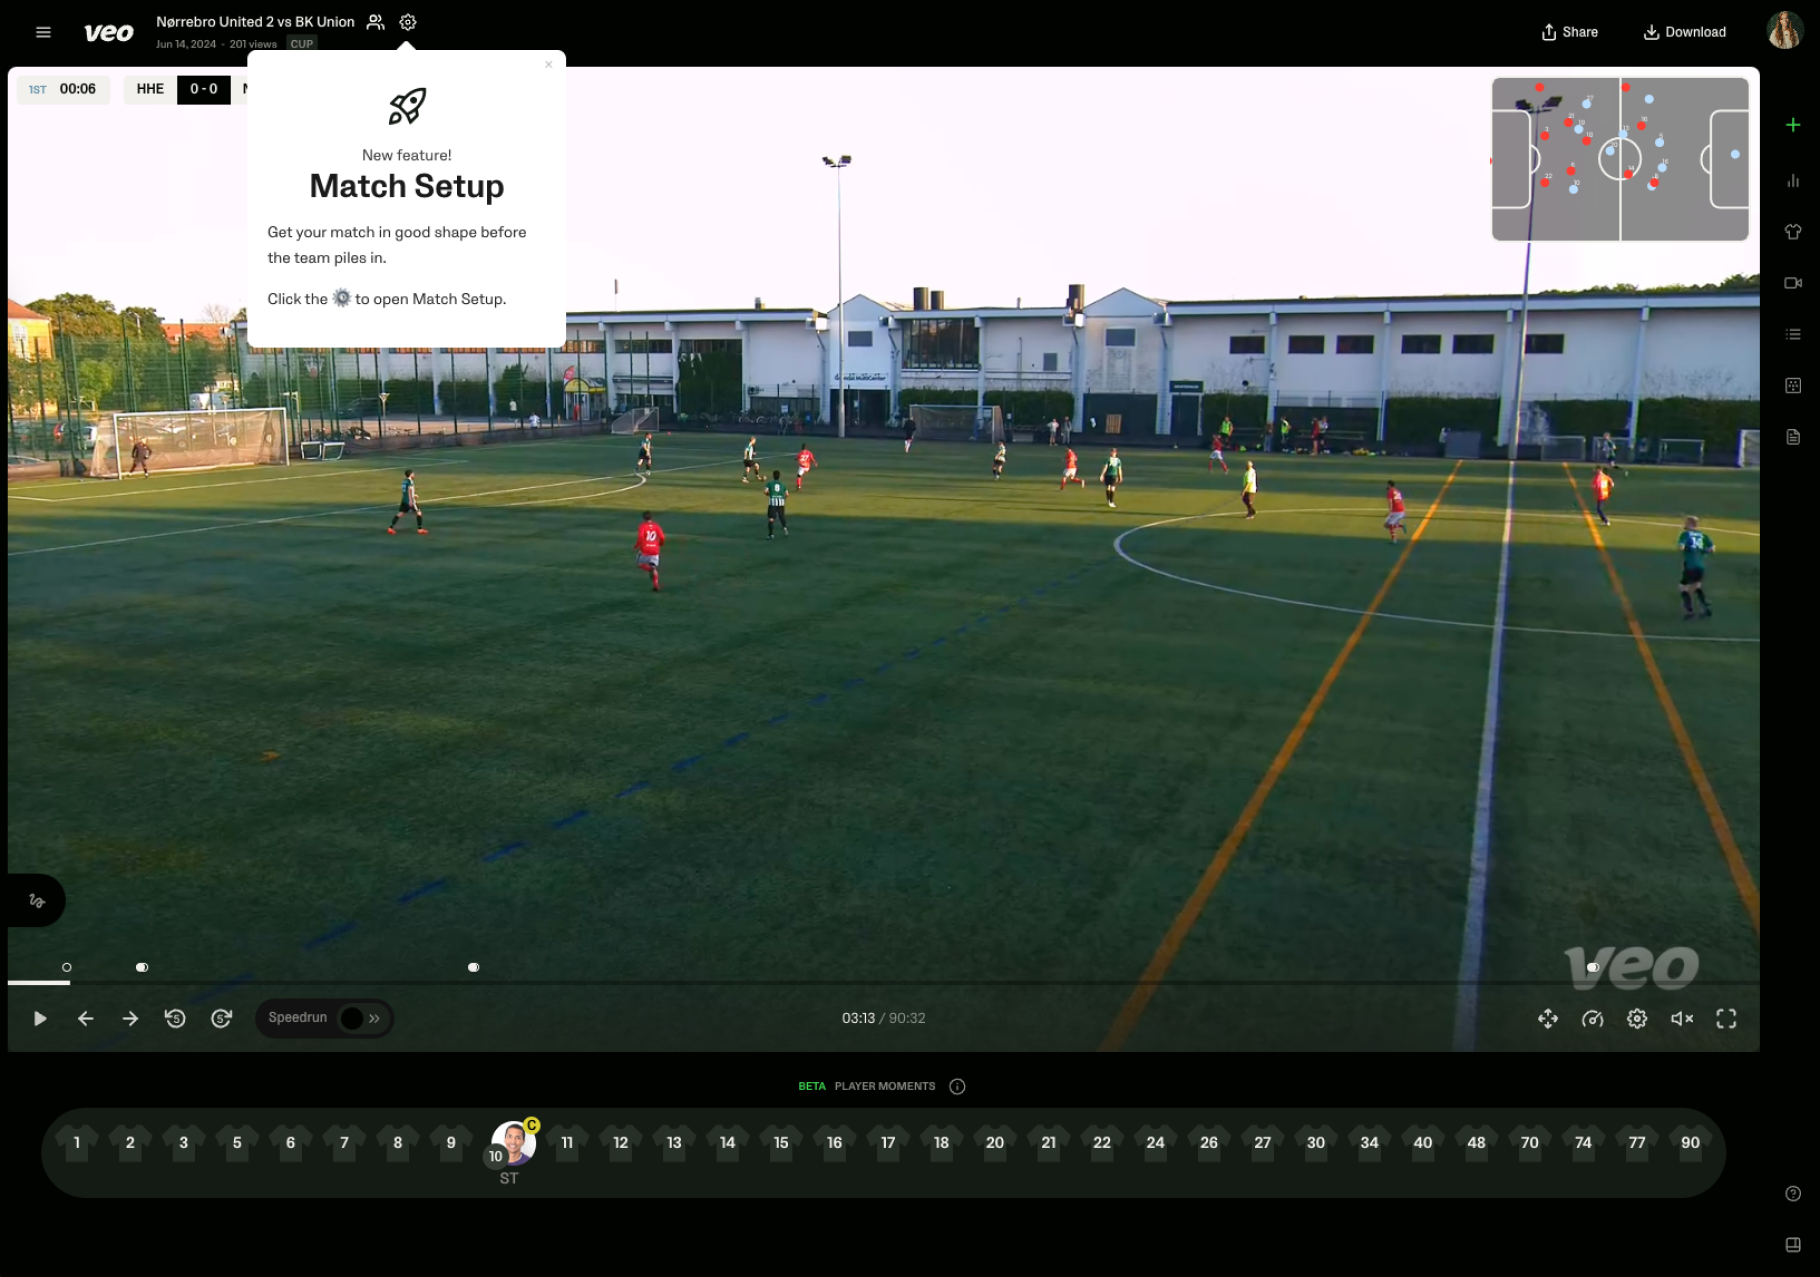Toggle the Speedrun switch
The height and width of the screenshot is (1277, 1820).
(x=359, y=1018)
